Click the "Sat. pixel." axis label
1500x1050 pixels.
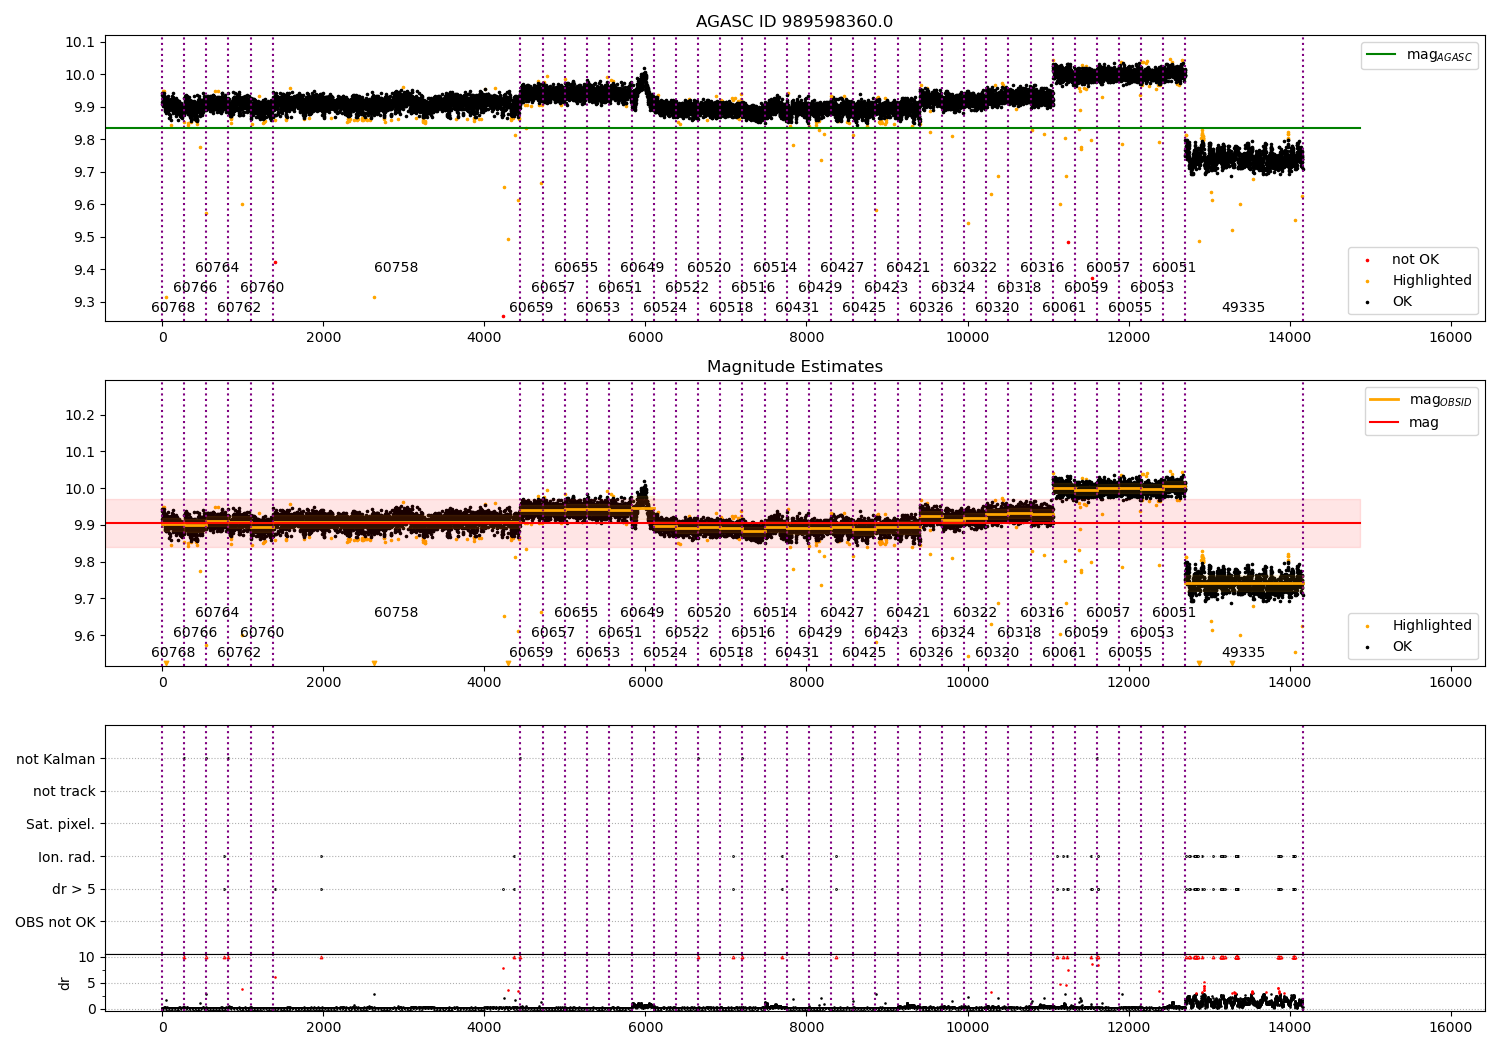[61, 825]
